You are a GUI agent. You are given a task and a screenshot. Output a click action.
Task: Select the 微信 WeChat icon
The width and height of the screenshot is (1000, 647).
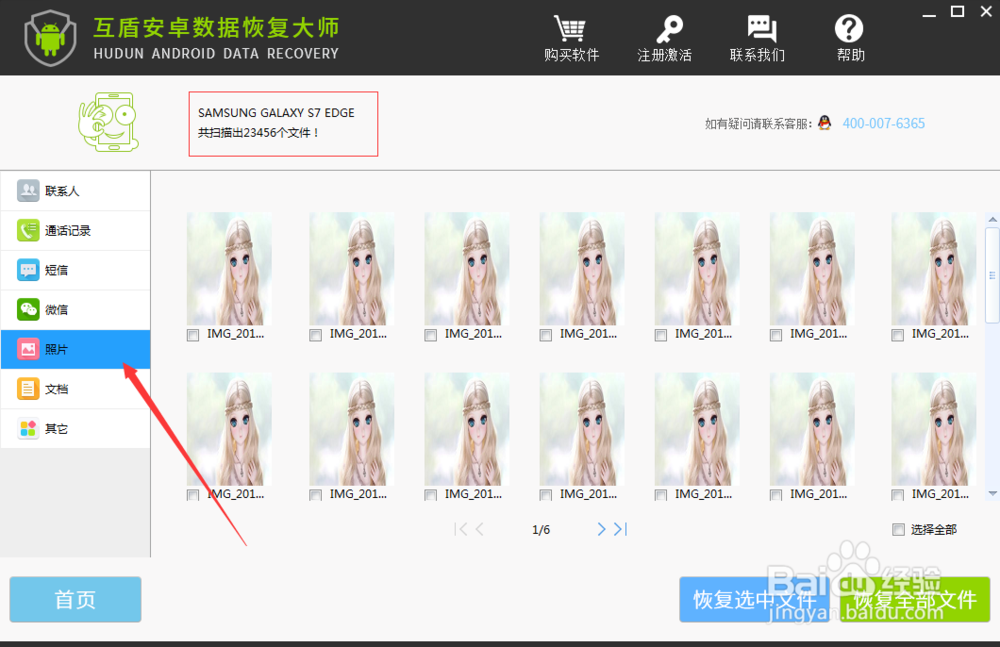click(x=28, y=309)
